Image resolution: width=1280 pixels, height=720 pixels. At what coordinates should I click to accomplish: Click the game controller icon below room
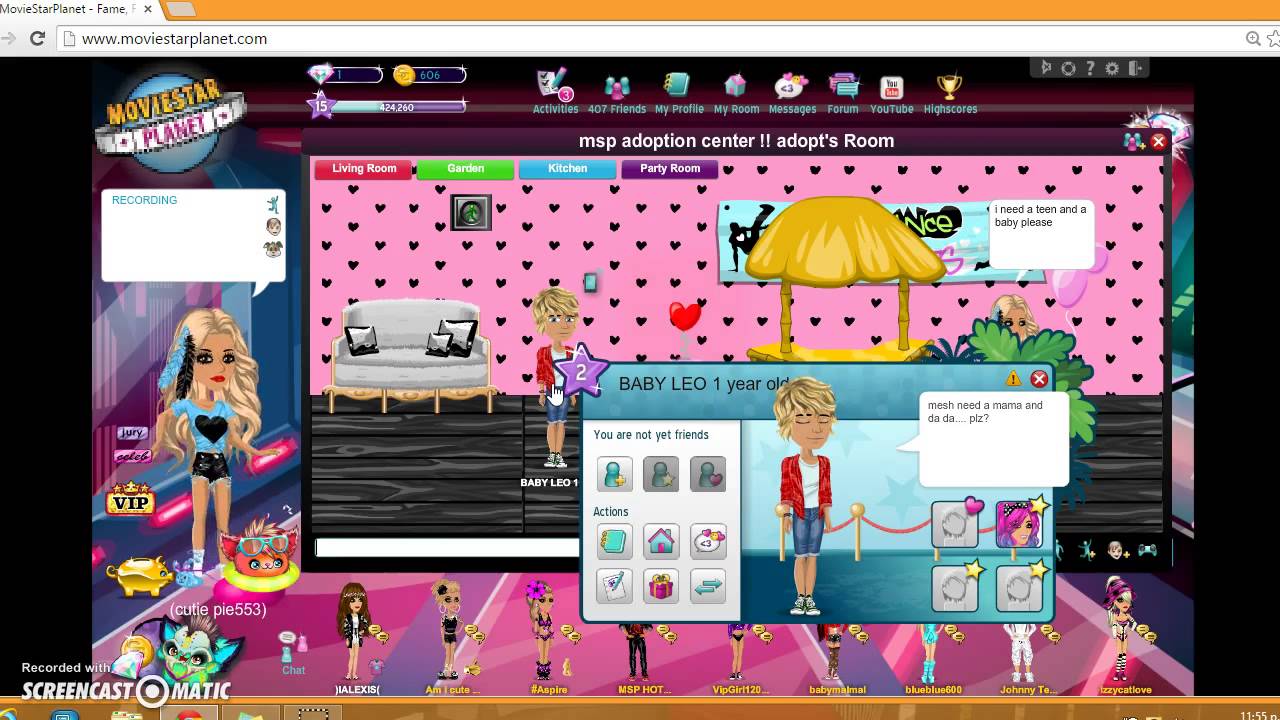1147,550
